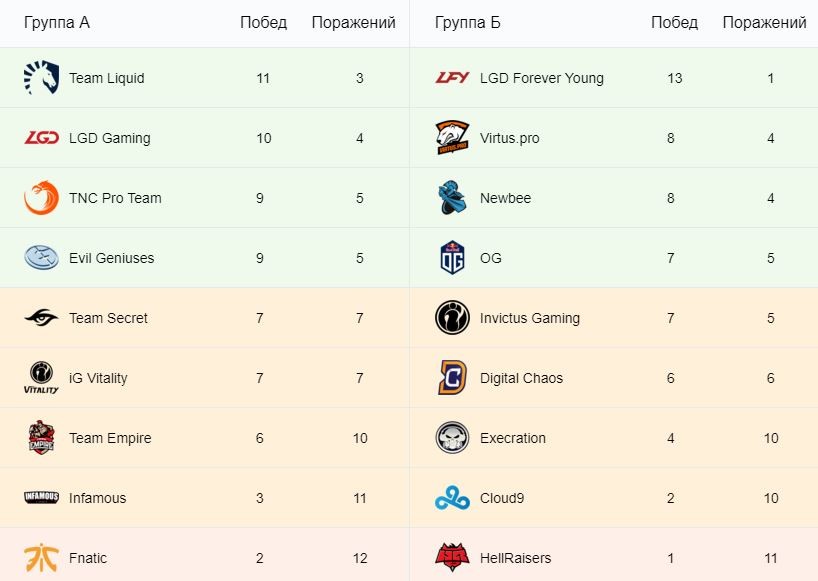The height and width of the screenshot is (581, 818).
Task: Open the Team Empire team link
Action: point(110,438)
